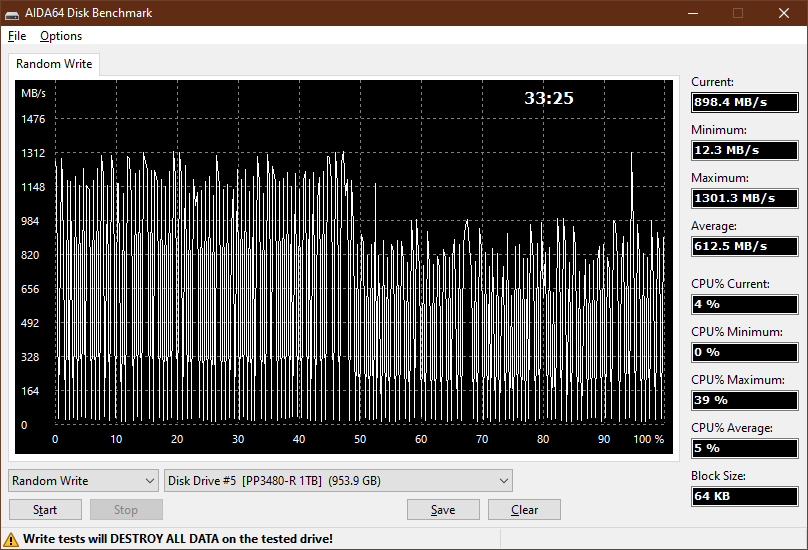
Task: Click the Clear button
Action: click(x=524, y=510)
